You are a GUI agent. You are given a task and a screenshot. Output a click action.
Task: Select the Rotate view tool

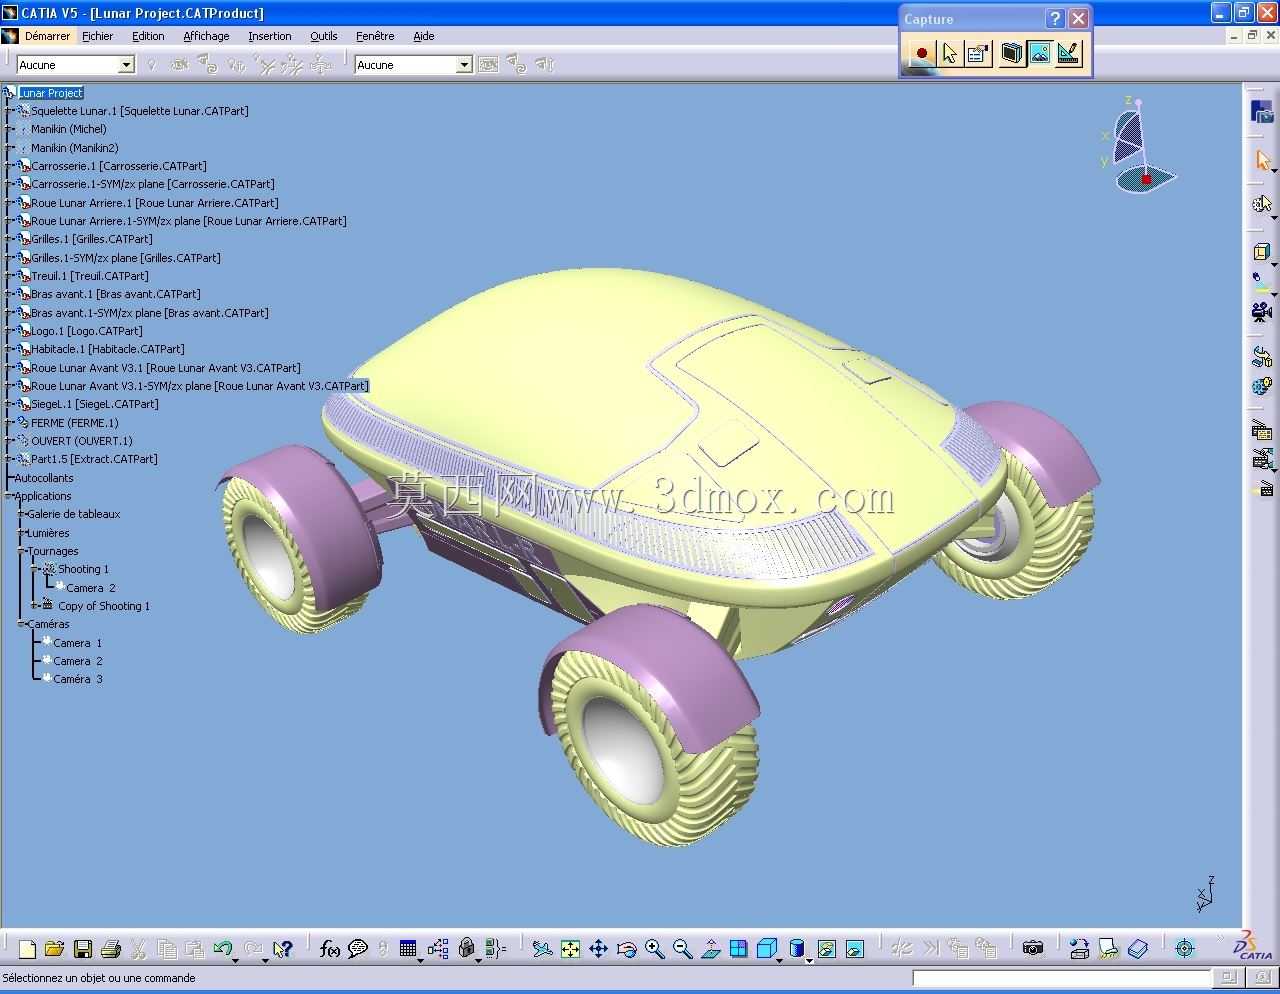(626, 949)
